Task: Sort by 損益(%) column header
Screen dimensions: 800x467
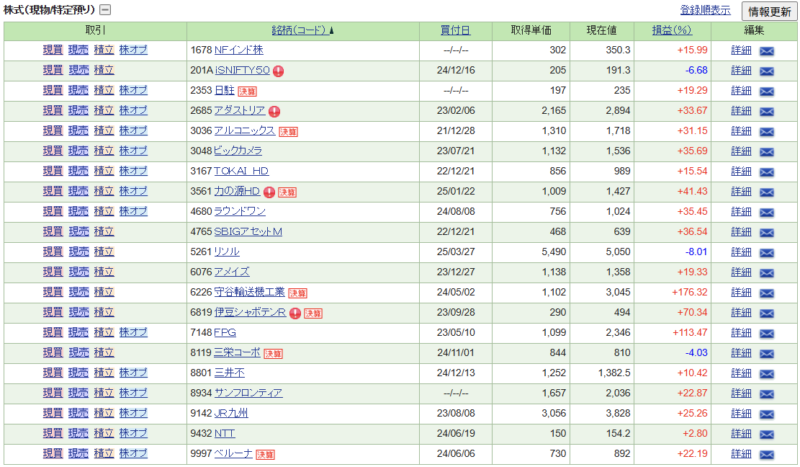Action: (672, 31)
